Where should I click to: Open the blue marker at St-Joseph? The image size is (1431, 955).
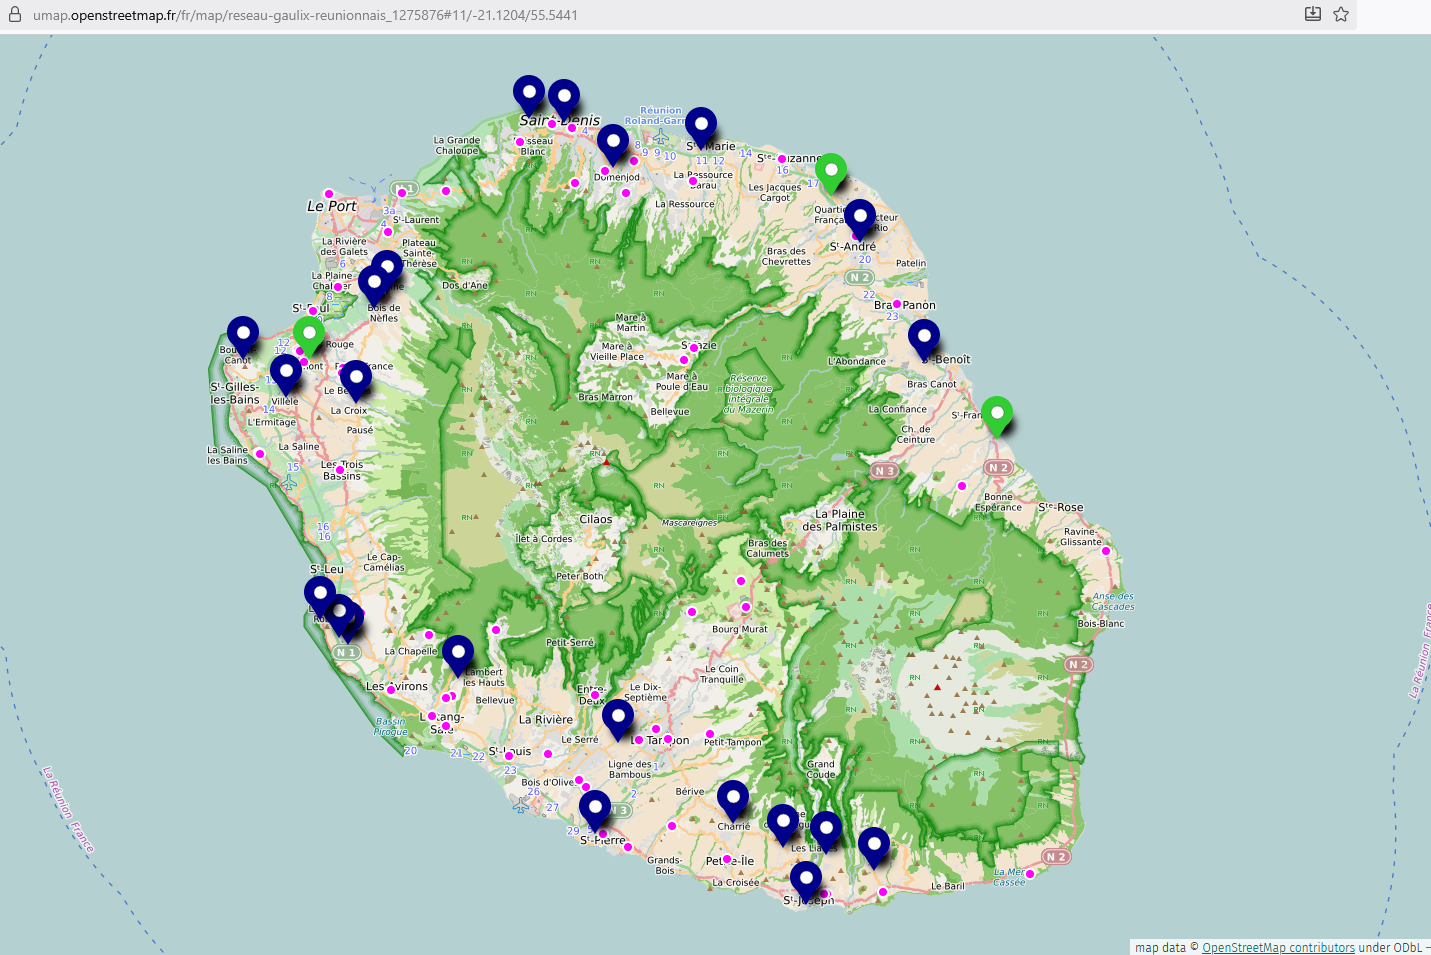(x=806, y=881)
